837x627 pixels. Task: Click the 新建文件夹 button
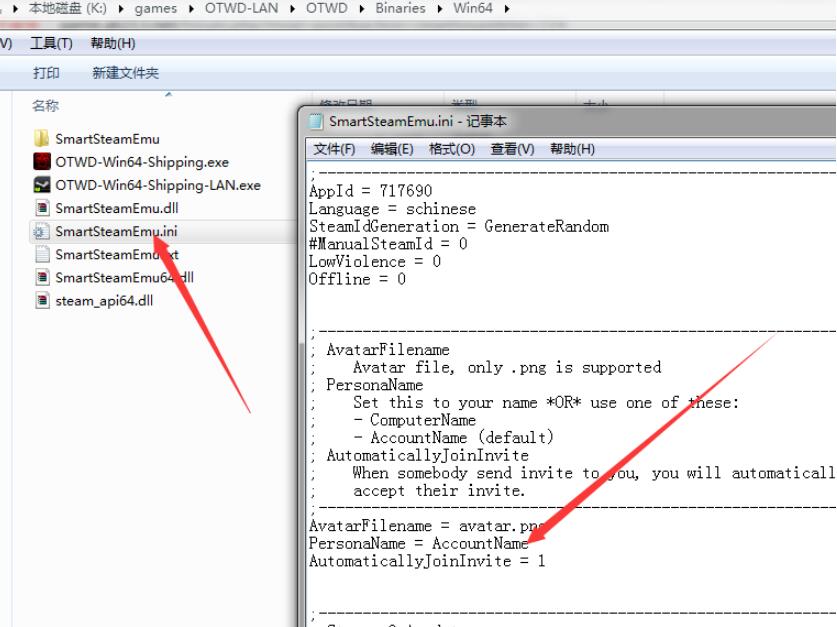pyautogui.click(x=125, y=73)
